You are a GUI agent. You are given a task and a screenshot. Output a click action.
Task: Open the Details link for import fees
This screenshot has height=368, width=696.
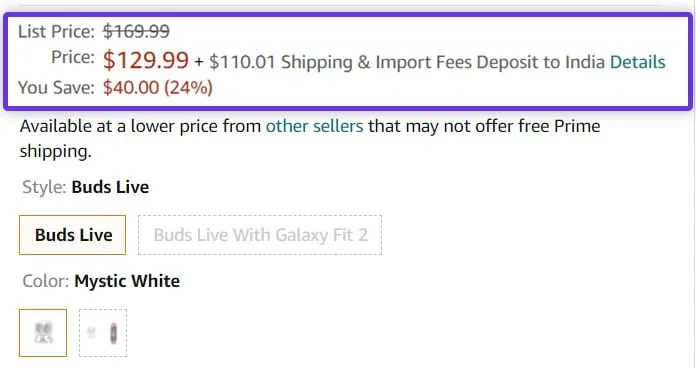[x=637, y=62]
